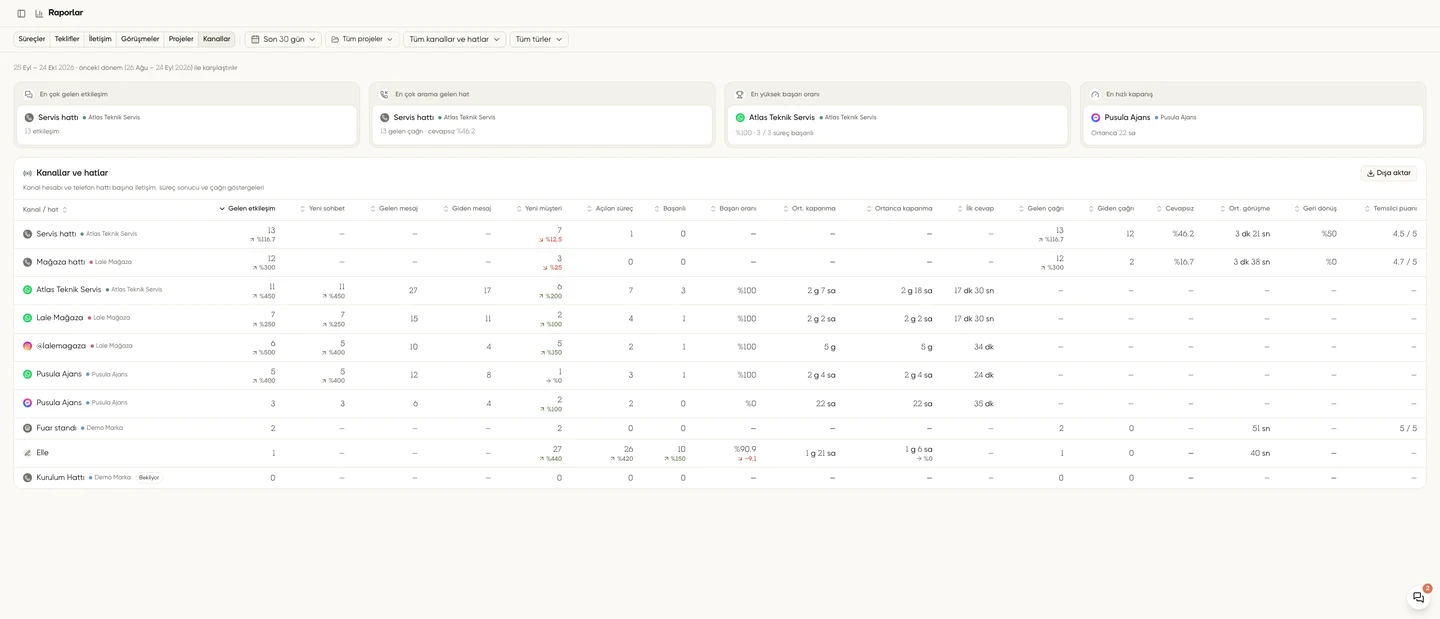This screenshot has height=619, width=1440.
Task: Click the pencil icon beside Elle
Action: [x=28, y=453]
